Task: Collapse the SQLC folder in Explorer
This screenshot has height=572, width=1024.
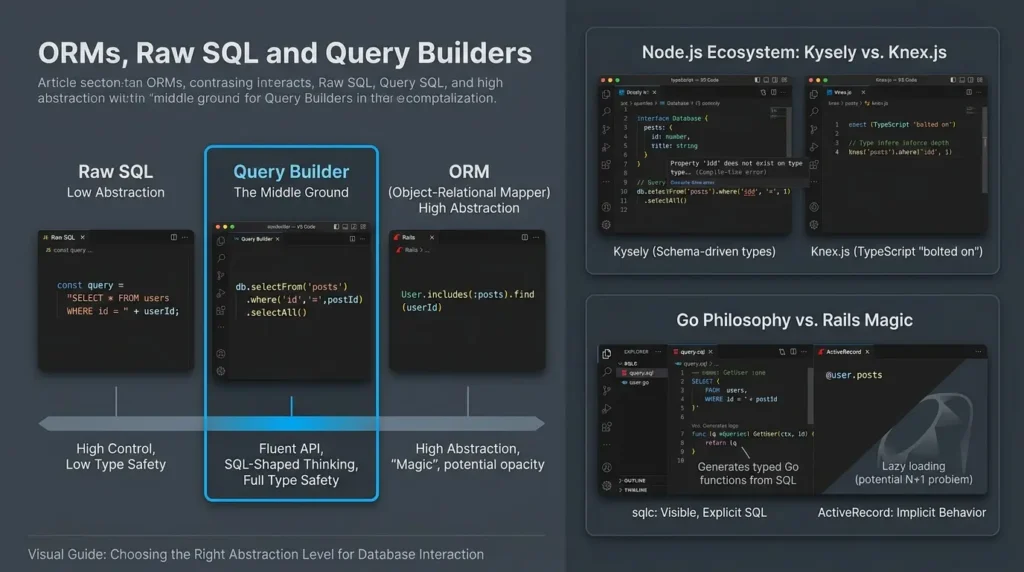Action: click(629, 363)
